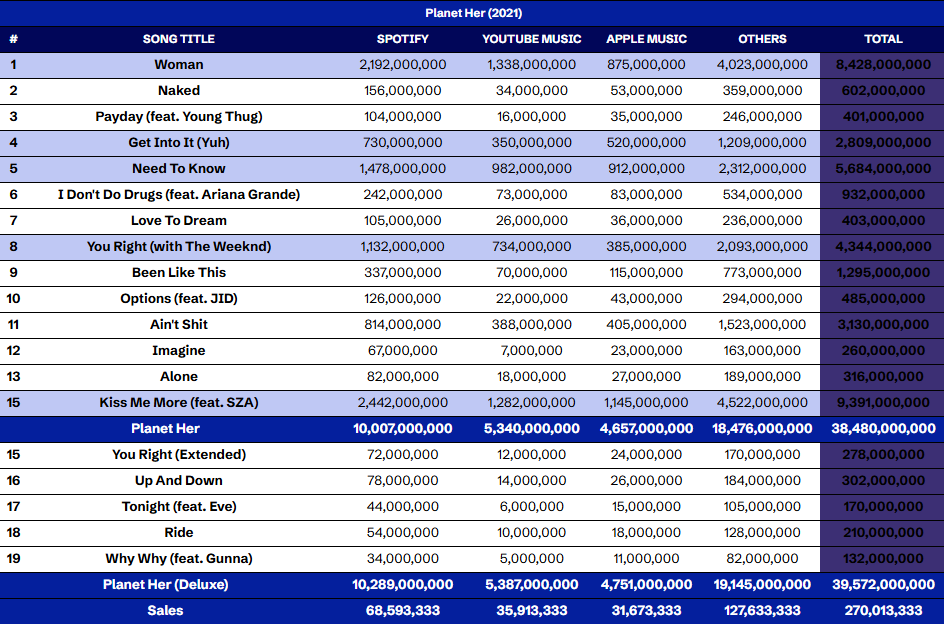
Task: Click track number 19 cell
Action: coord(13,558)
